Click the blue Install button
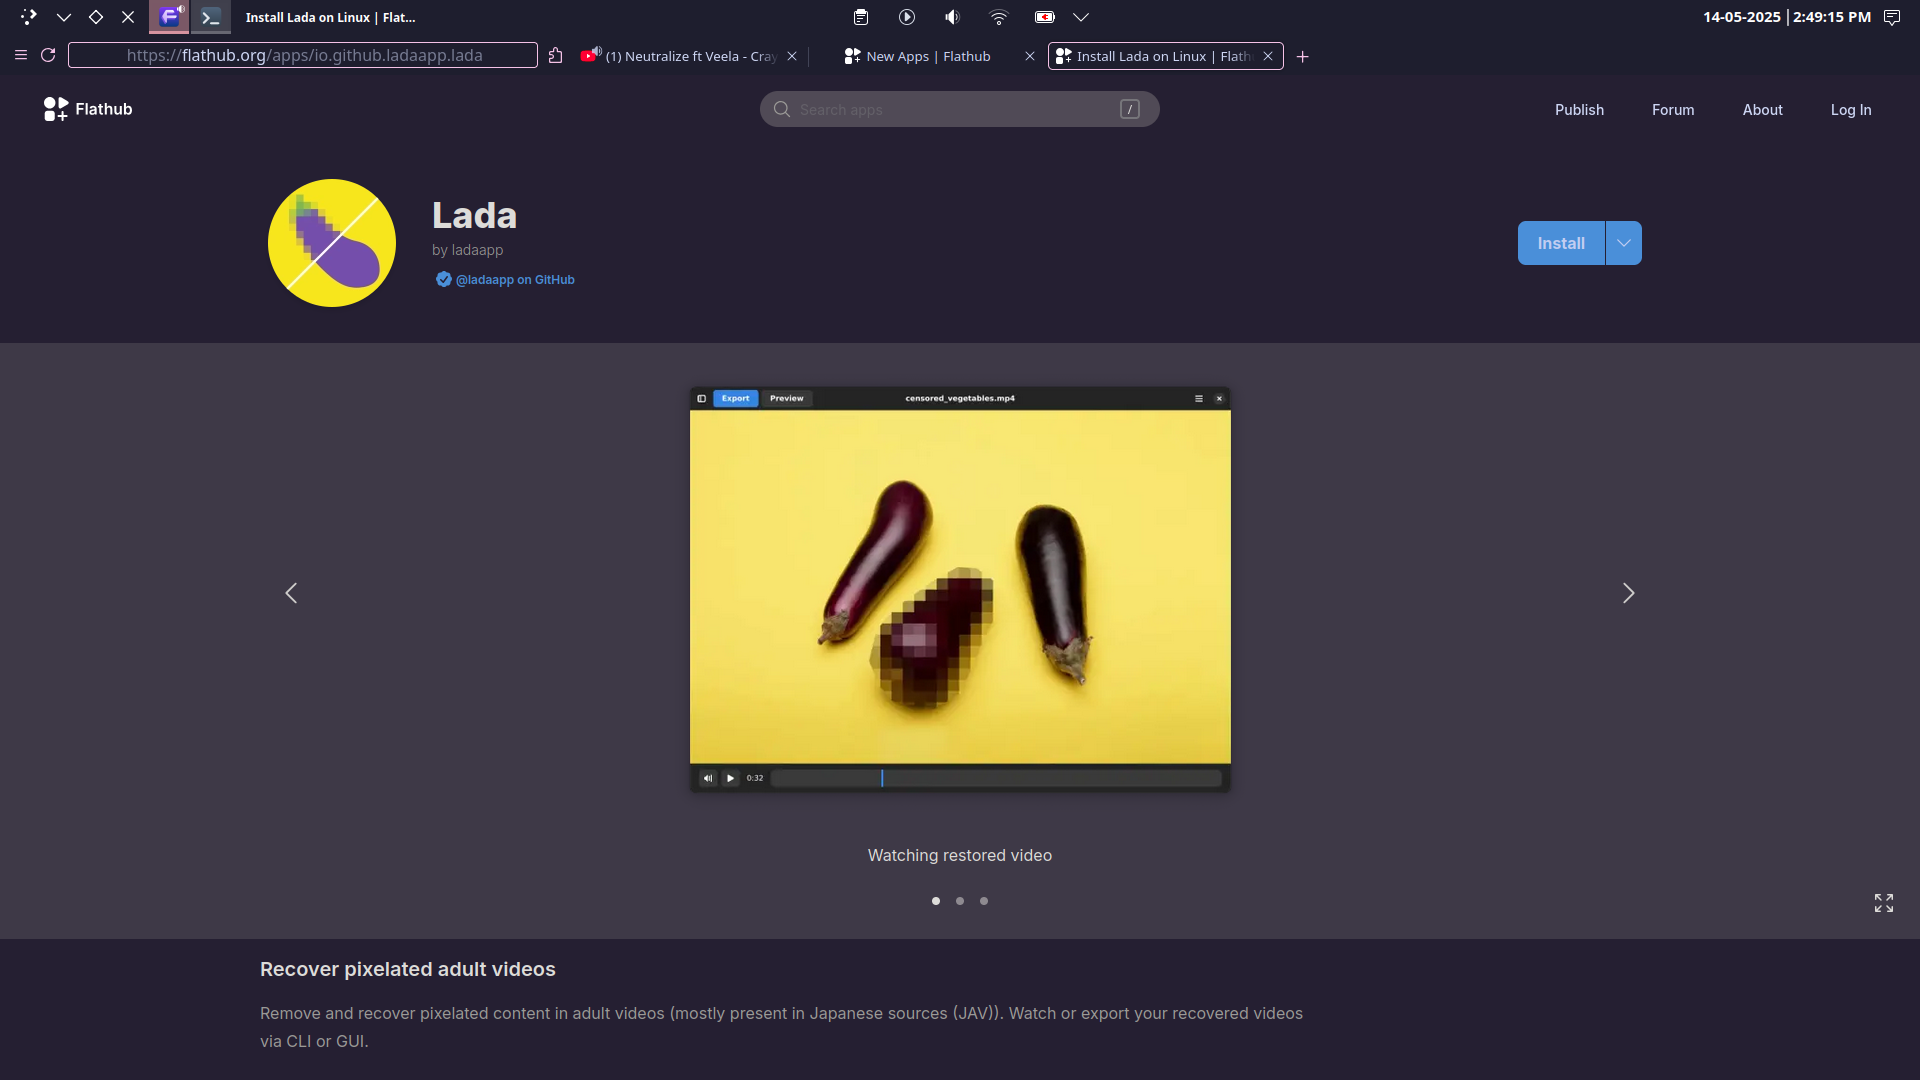 tap(1560, 243)
